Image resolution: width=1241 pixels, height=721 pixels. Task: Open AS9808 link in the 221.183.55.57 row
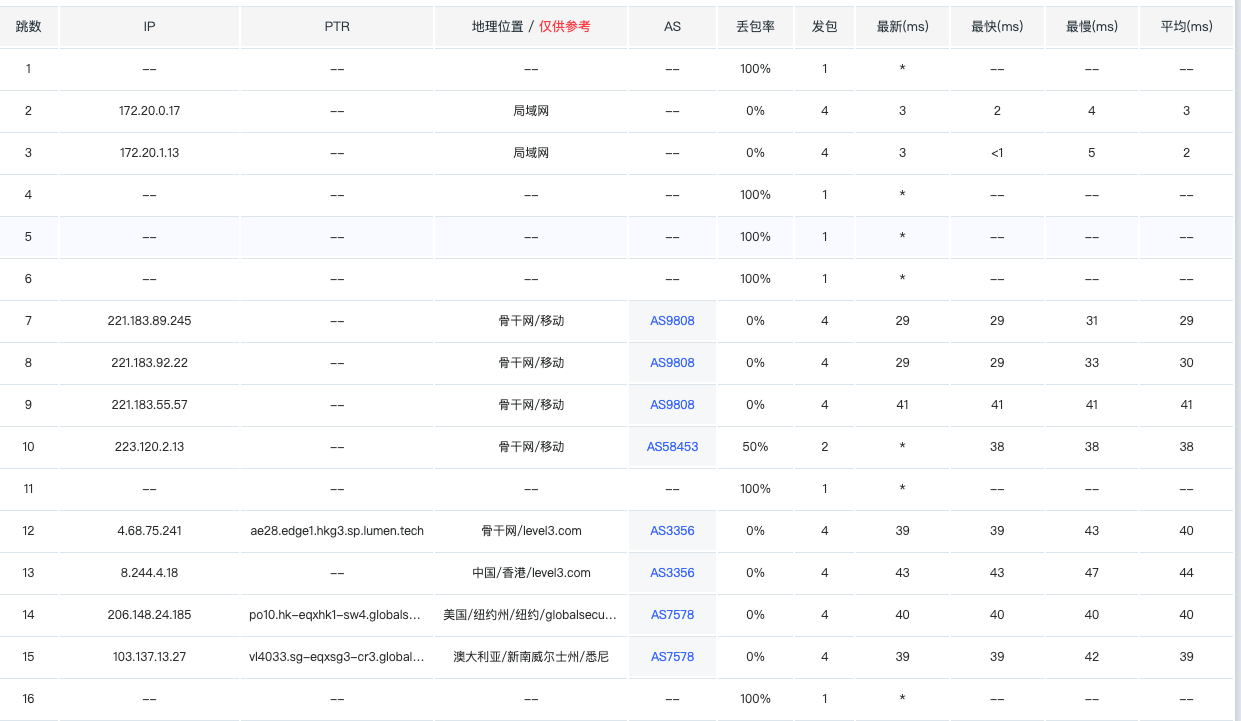click(672, 405)
